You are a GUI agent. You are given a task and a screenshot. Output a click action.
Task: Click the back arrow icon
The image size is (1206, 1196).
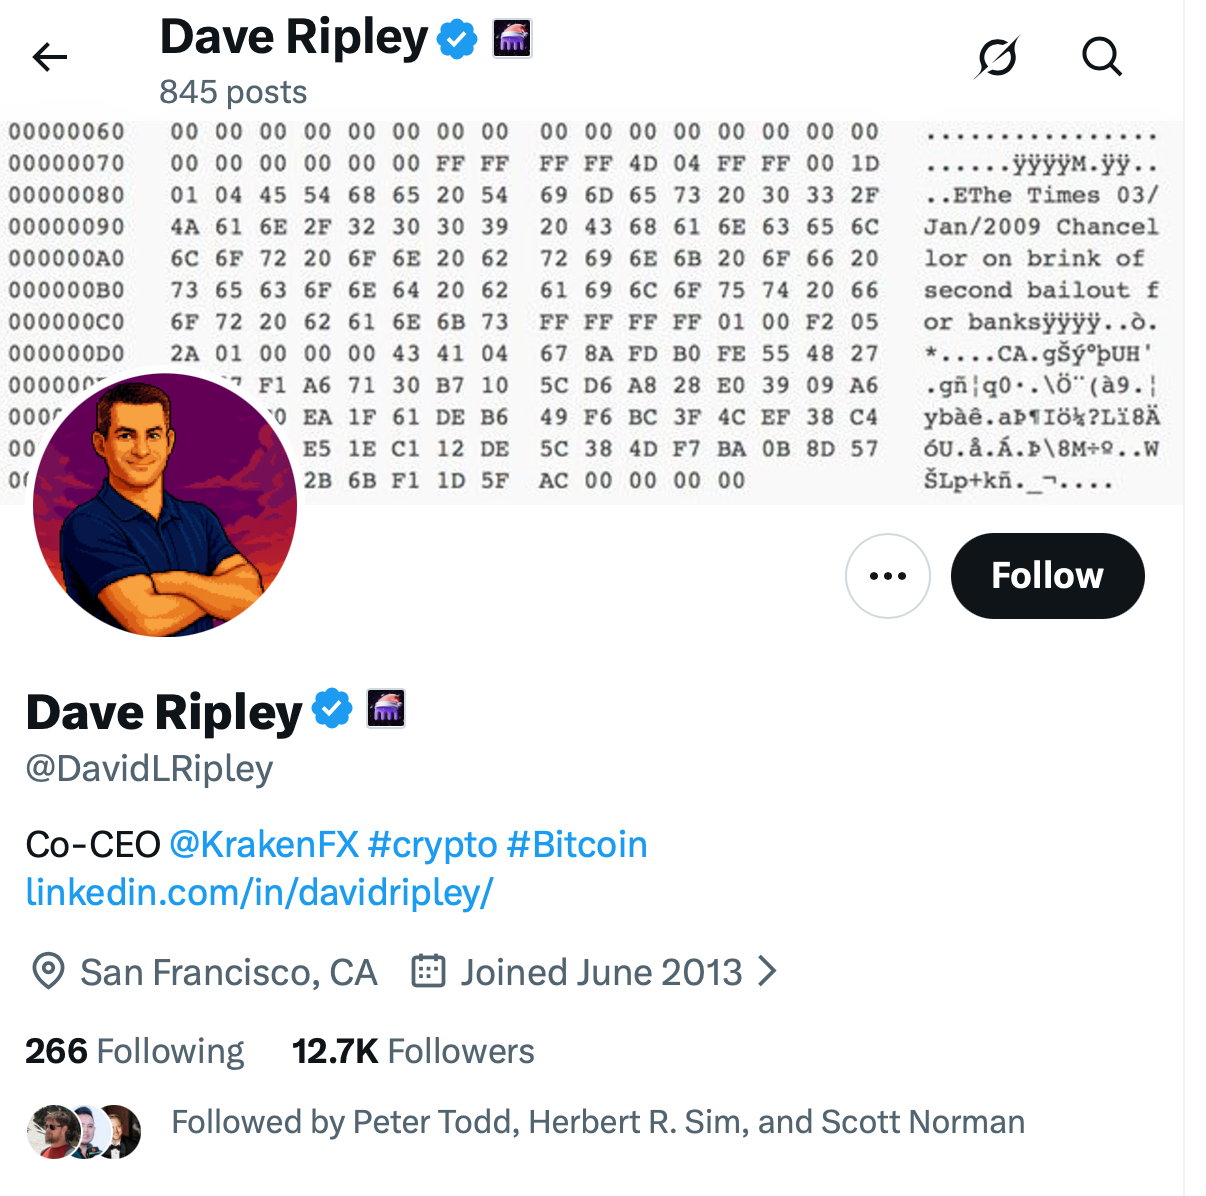(x=49, y=58)
